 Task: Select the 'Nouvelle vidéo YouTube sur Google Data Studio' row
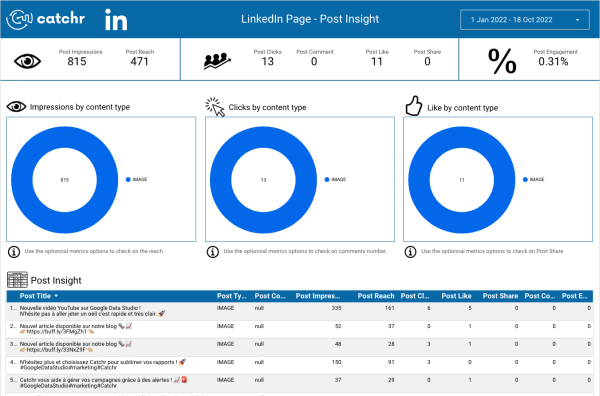[x=300, y=311]
